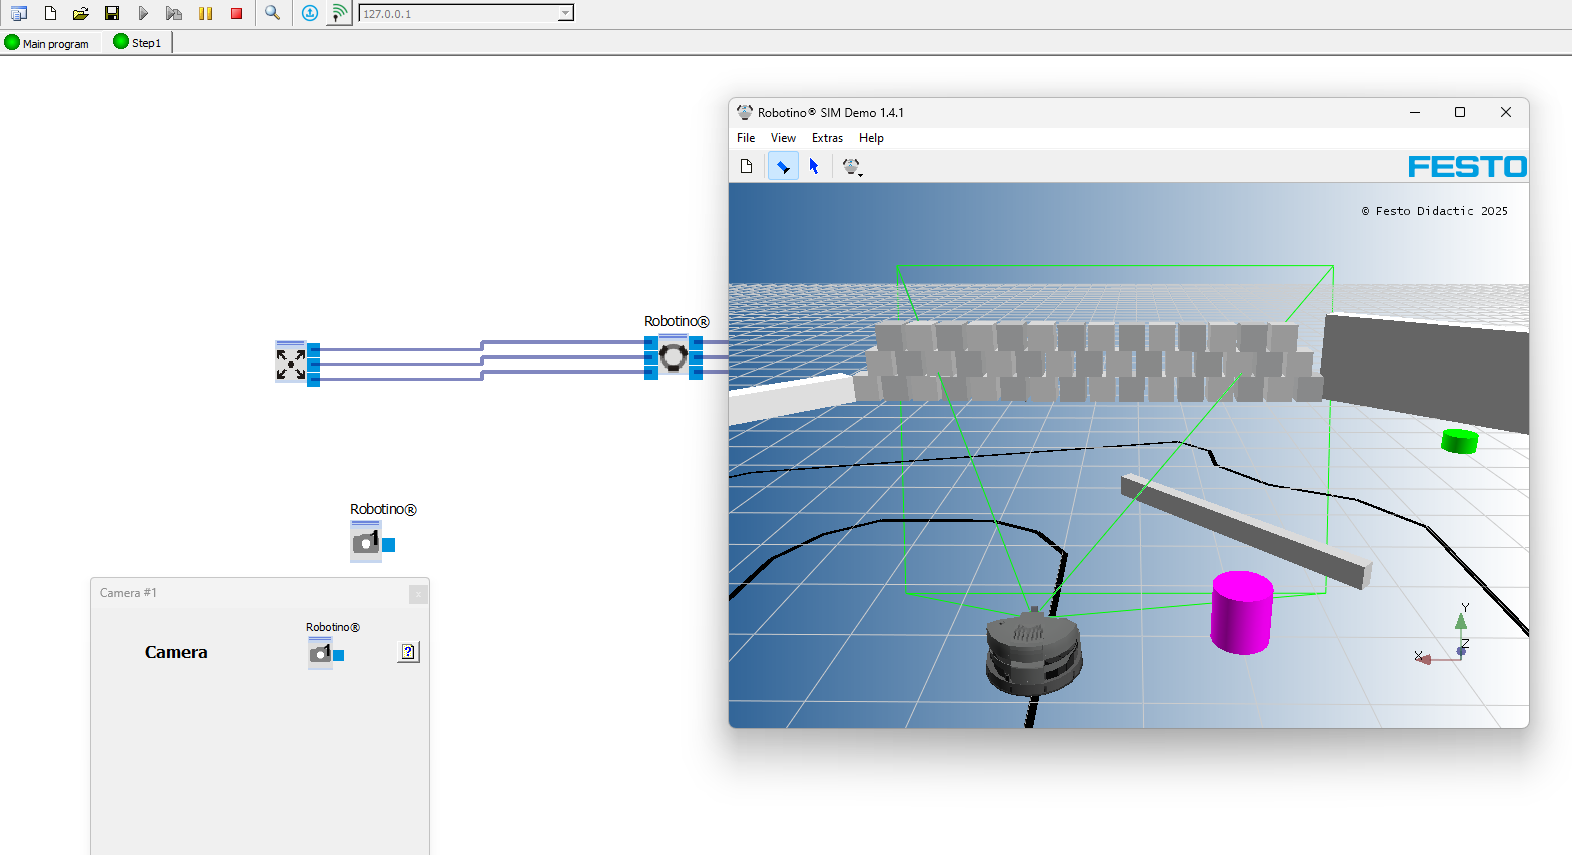The image size is (1572, 855).
Task: Switch to the Step1 tab
Action: 138,43
